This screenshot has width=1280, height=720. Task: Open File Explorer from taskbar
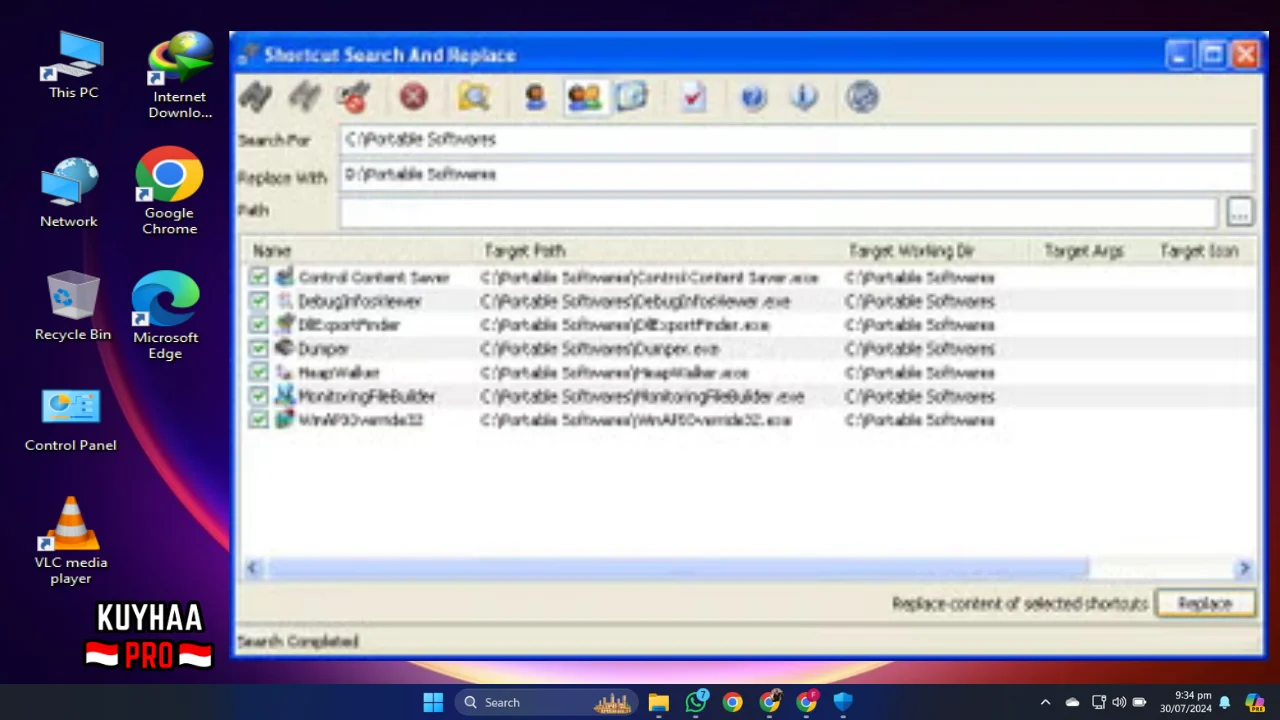(658, 702)
